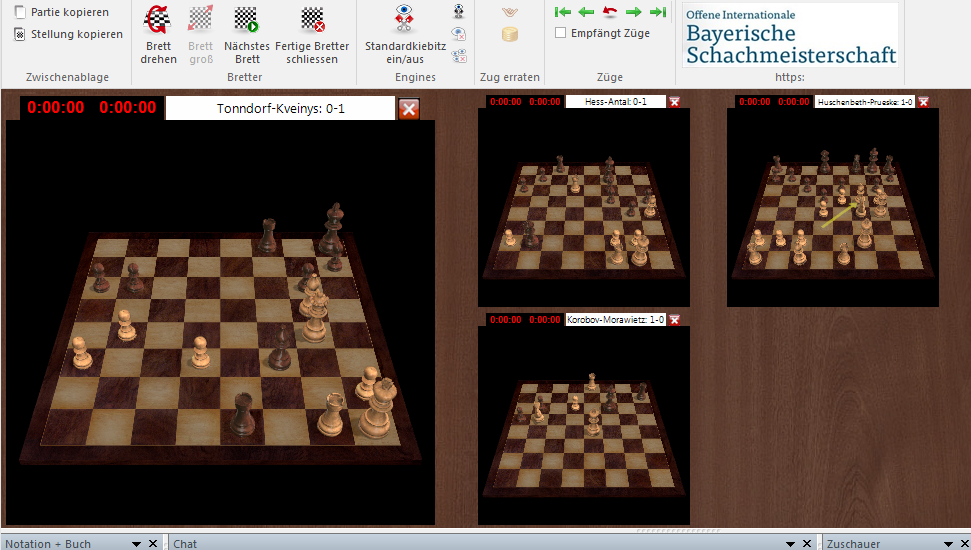Click Fertige Bretter schliessen

tap(312, 20)
